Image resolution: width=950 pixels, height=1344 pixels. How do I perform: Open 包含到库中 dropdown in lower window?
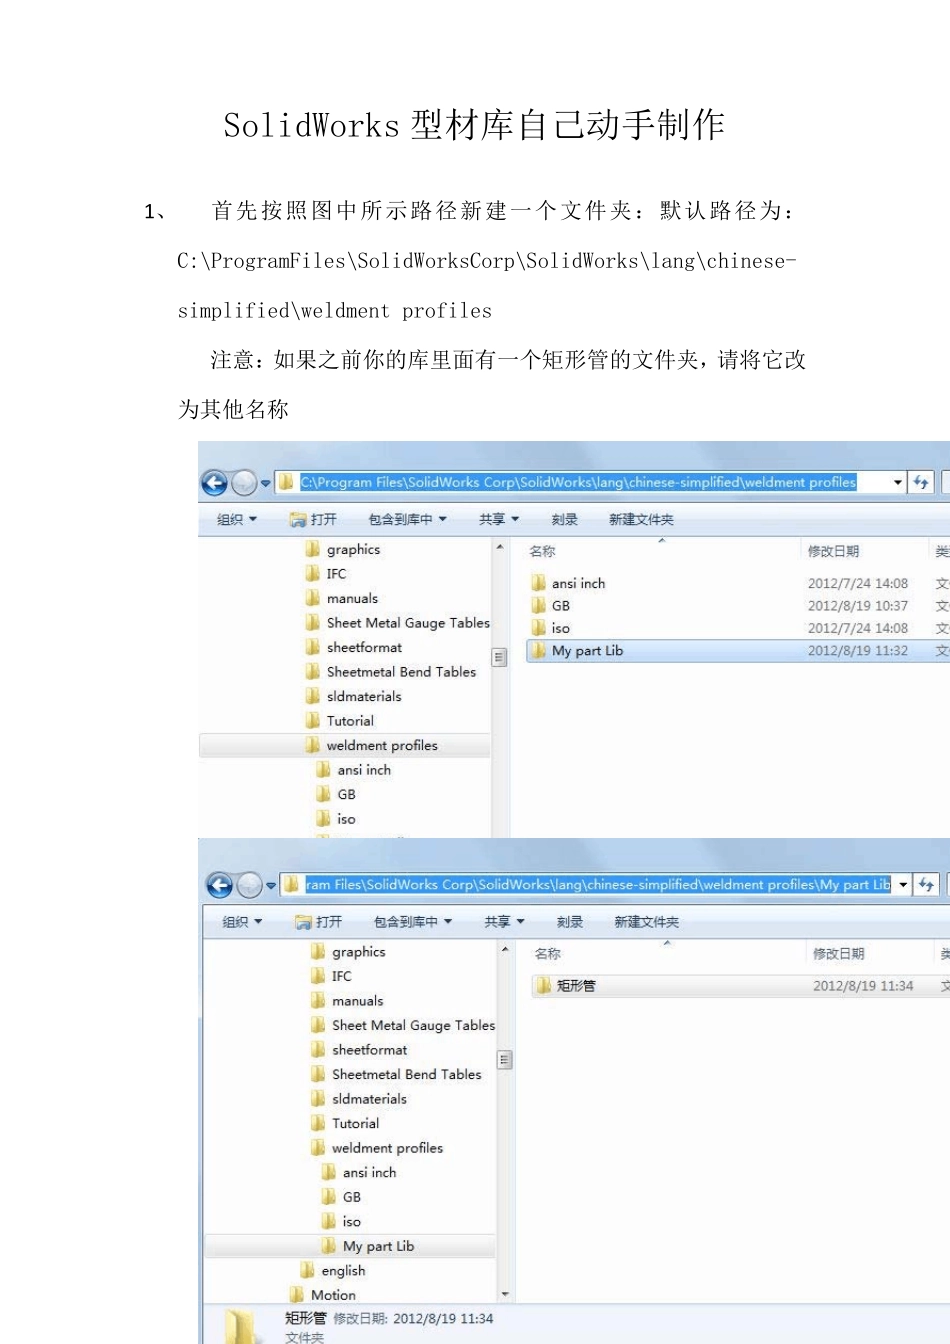click(413, 922)
